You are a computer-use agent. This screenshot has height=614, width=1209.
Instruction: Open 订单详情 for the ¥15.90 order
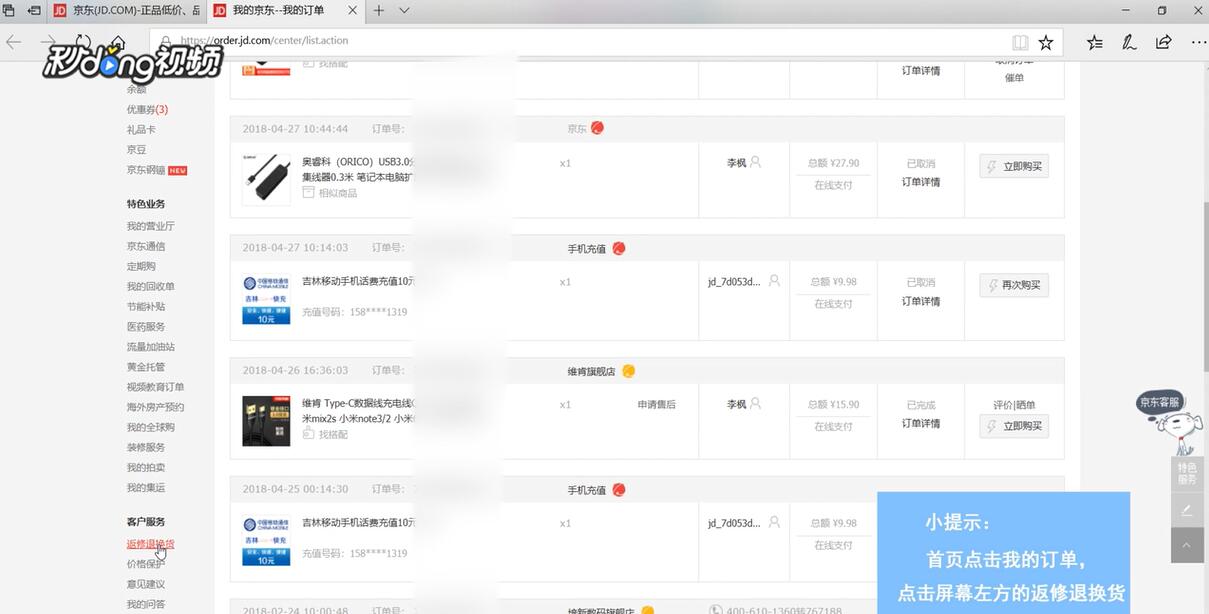click(921, 423)
